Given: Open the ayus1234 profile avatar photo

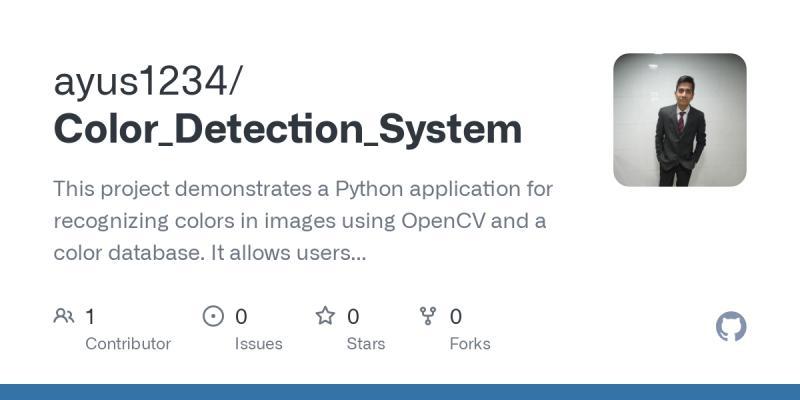Looking at the screenshot, I should click(680, 119).
